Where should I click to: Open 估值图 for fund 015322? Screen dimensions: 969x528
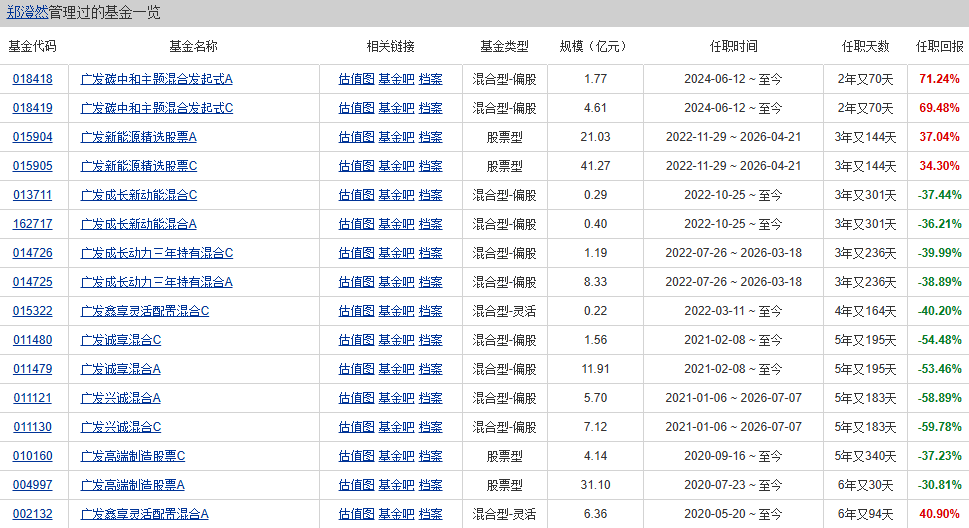(x=357, y=312)
